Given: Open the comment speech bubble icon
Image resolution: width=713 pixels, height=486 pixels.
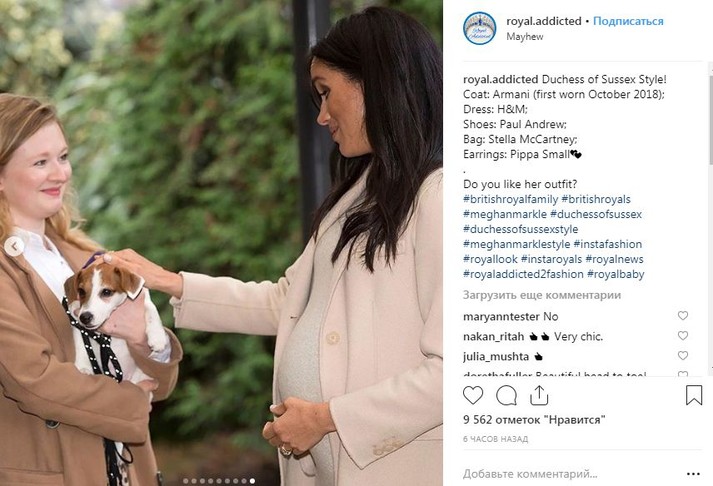Looking at the screenshot, I should (x=506, y=395).
